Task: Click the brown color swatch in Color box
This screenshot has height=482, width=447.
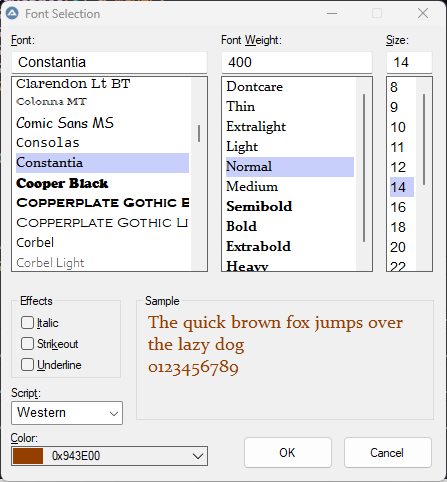Action: point(28,456)
